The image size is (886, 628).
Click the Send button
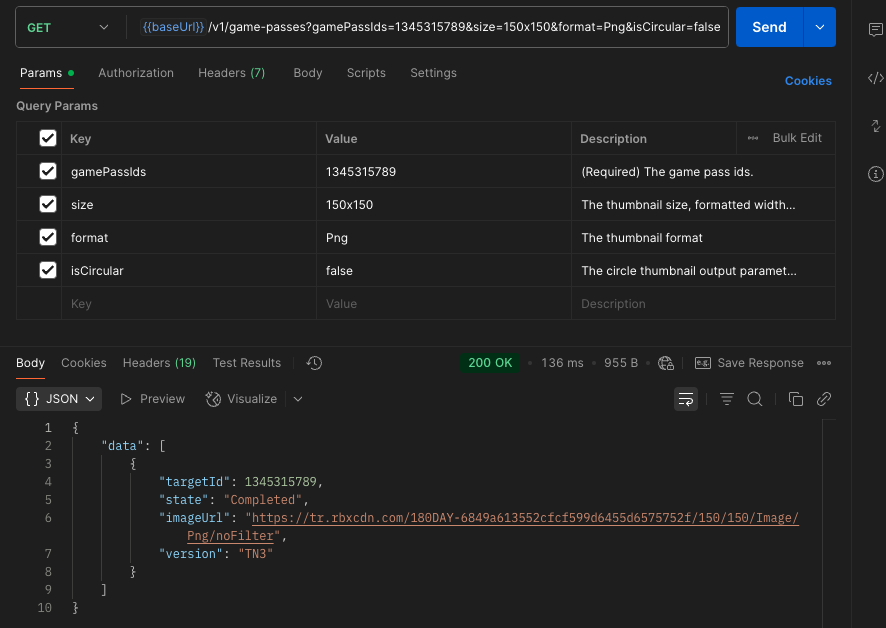[x=769, y=27]
